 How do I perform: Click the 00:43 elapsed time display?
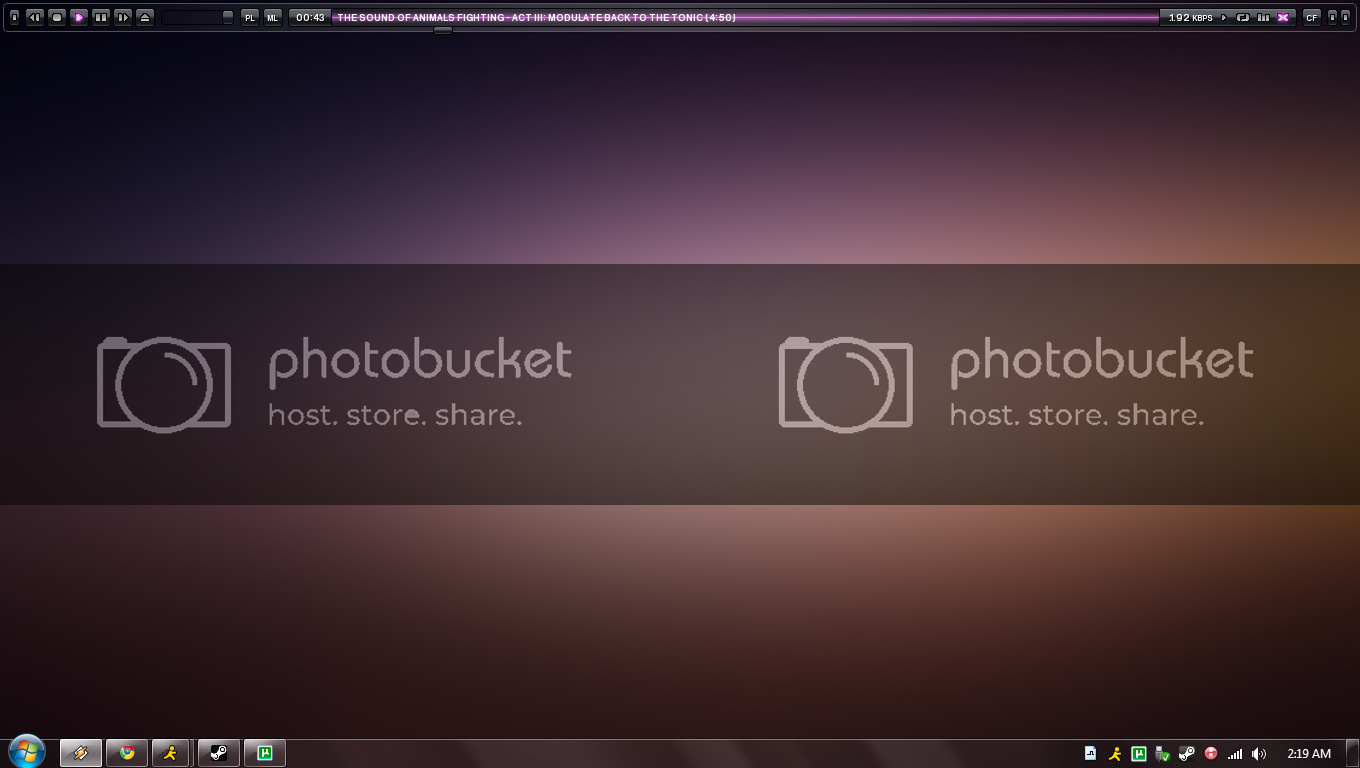310,17
